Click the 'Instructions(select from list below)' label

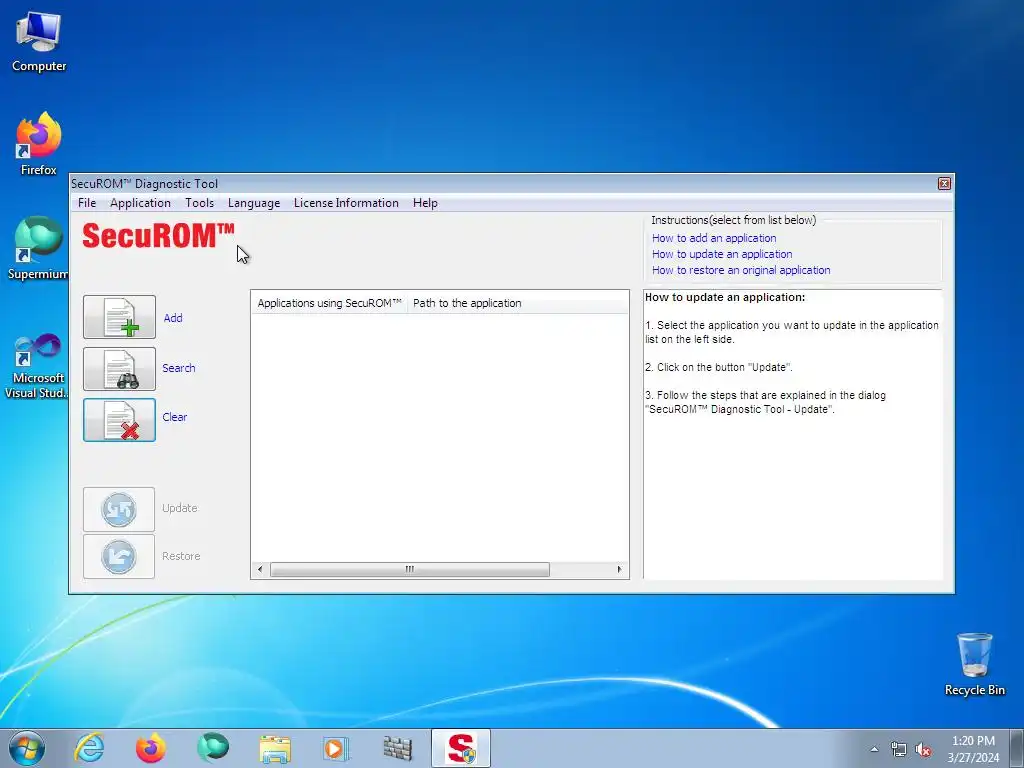(733, 220)
